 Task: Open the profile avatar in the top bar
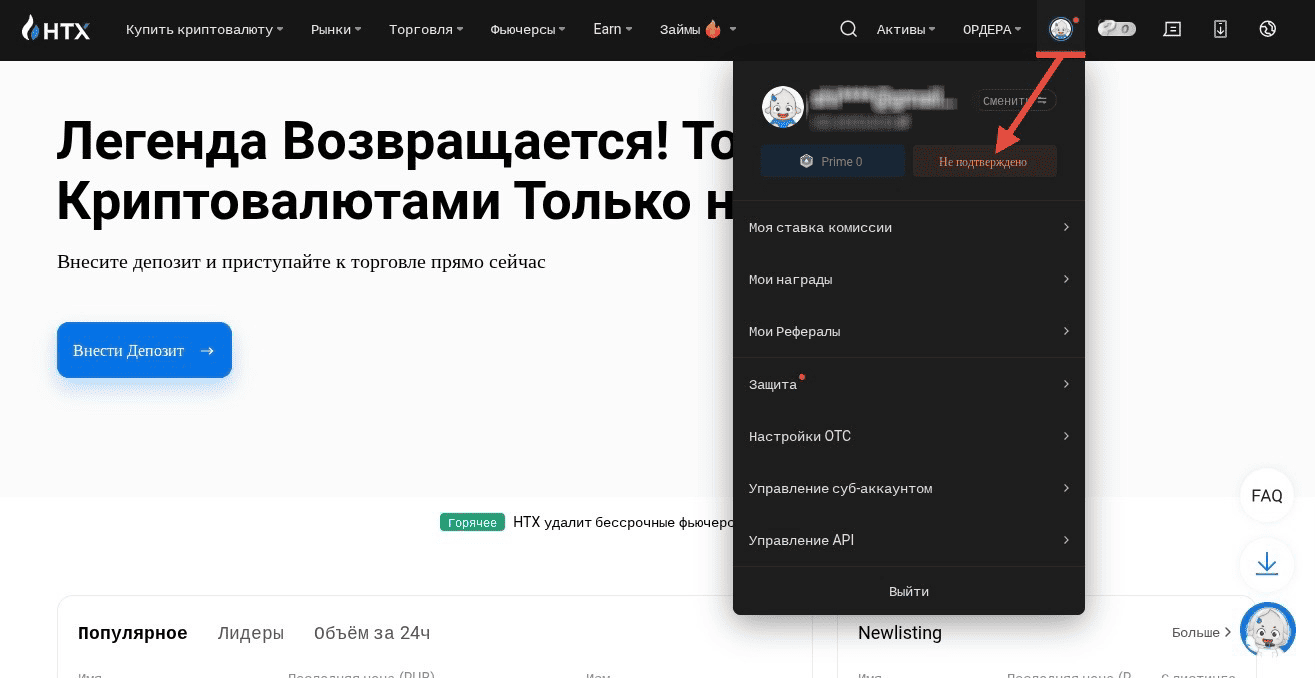tap(1060, 29)
